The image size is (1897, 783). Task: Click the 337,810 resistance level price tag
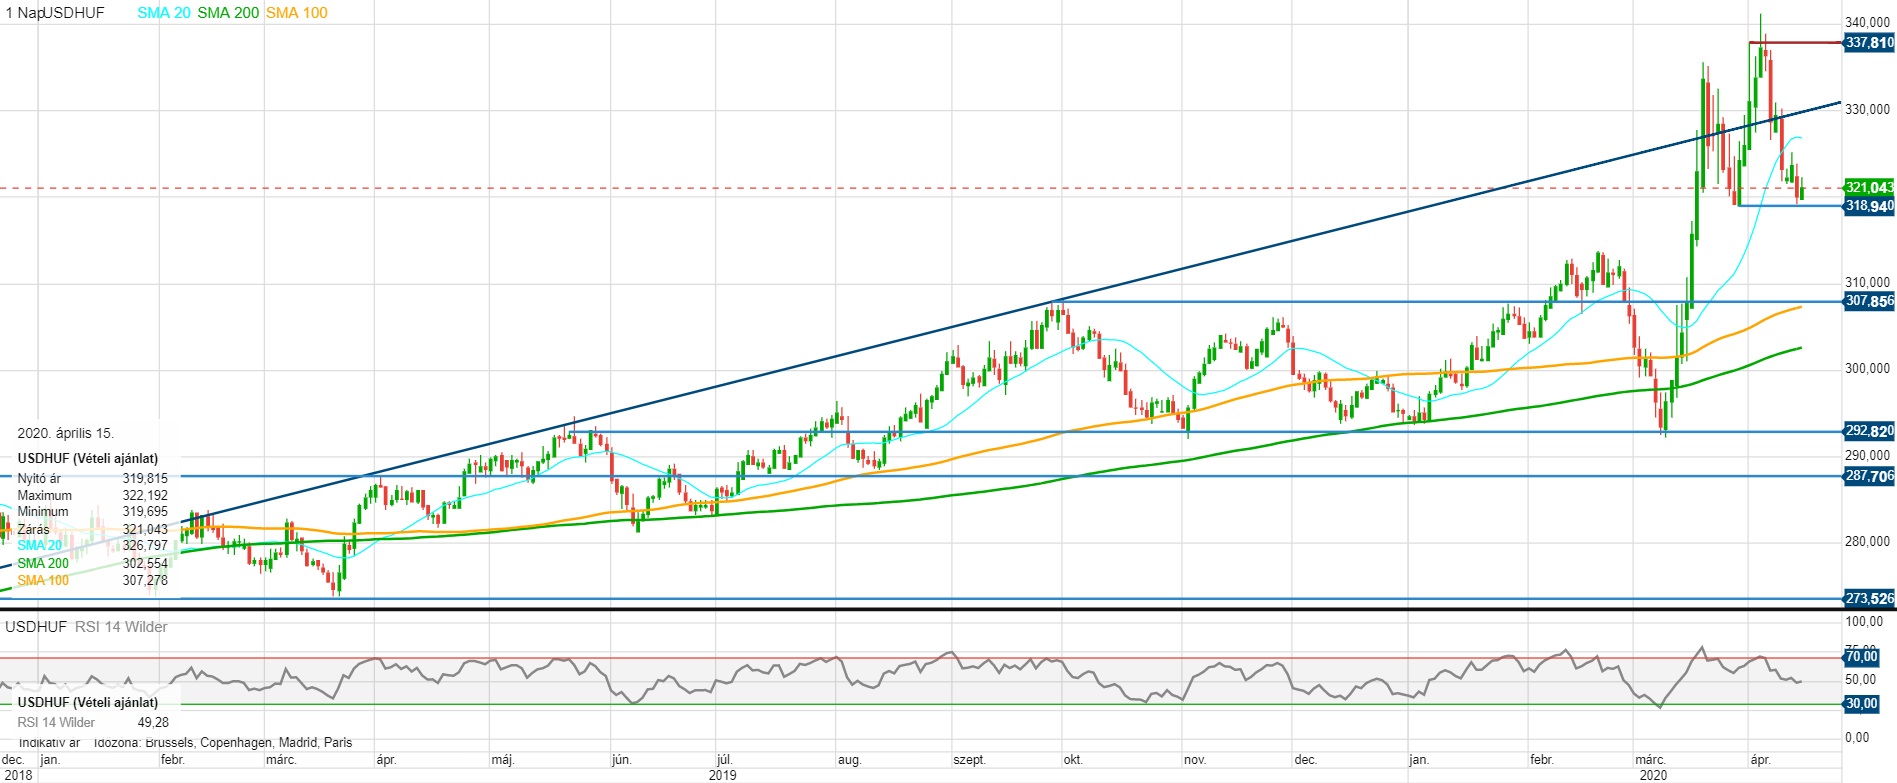point(1869,43)
